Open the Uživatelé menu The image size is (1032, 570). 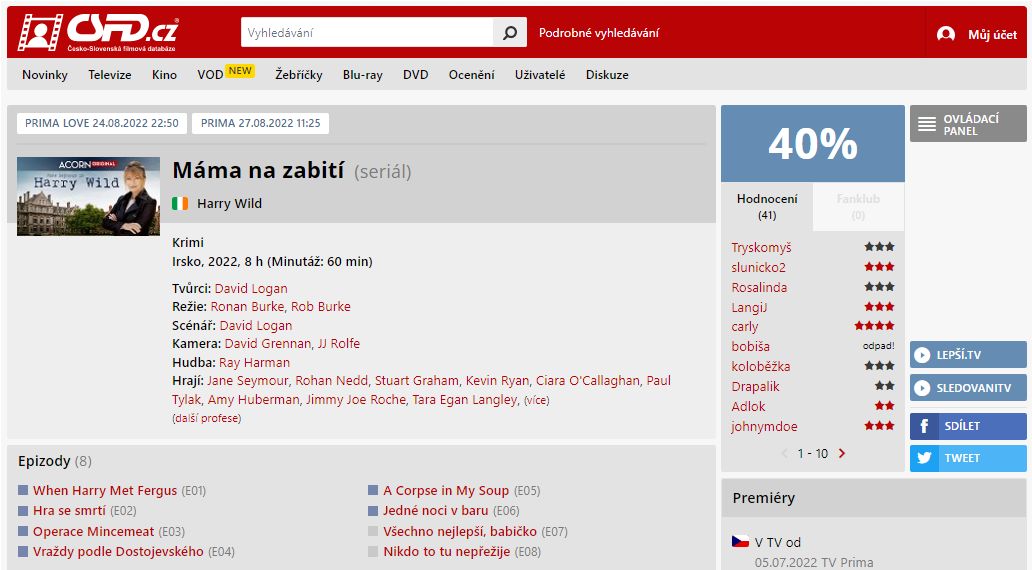point(540,75)
